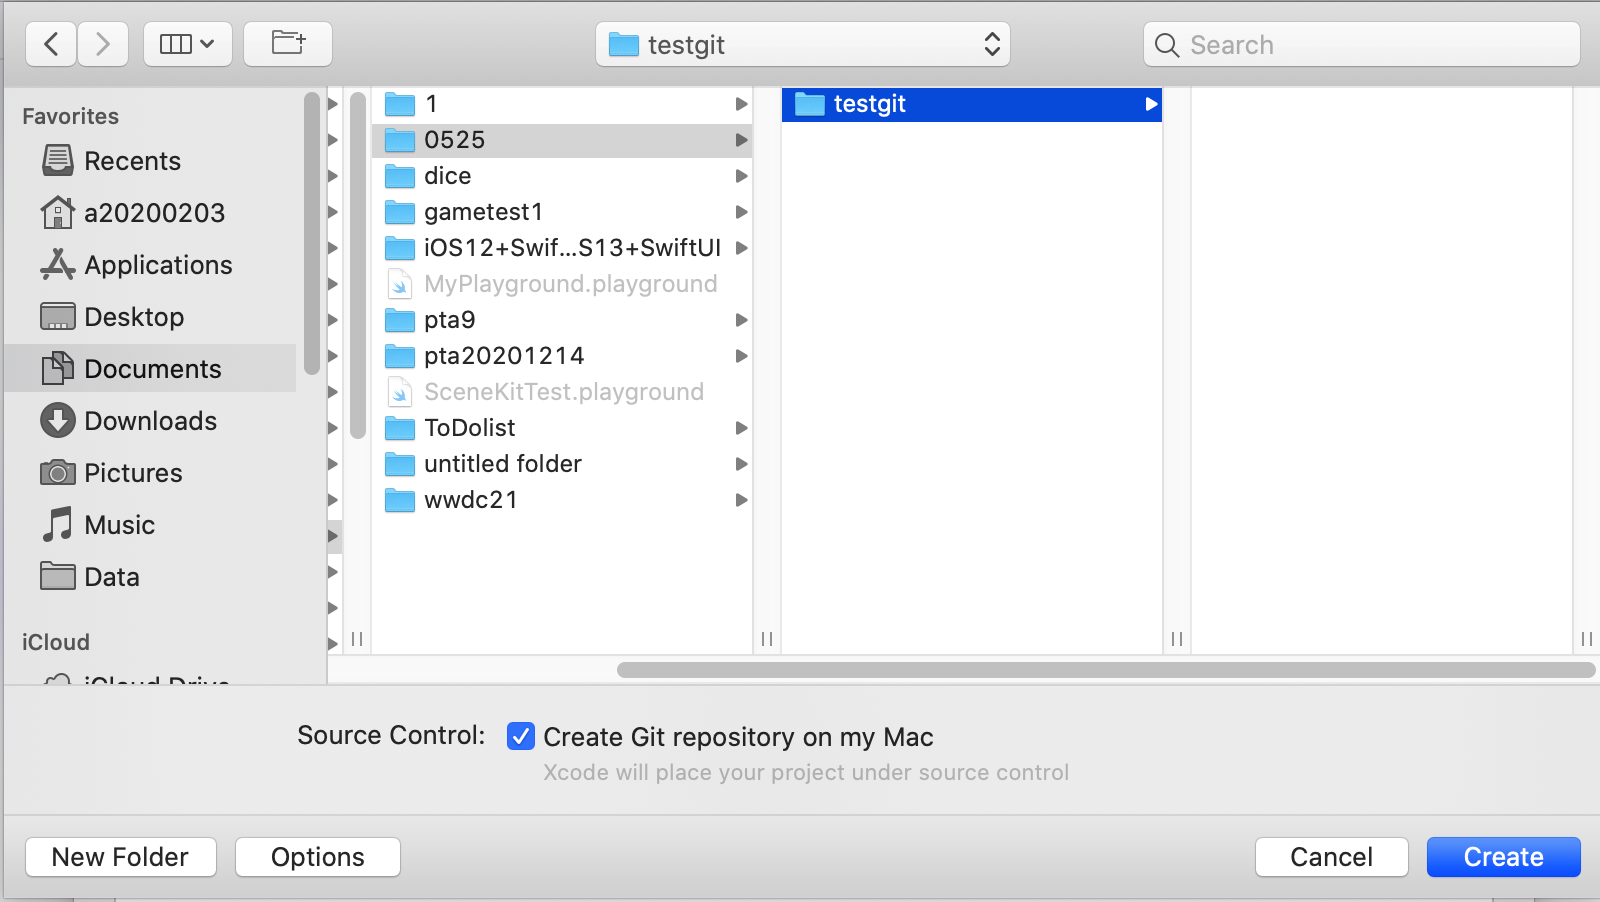
Task: Open the testgit path popup menu
Action: pyautogui.click(x=803, y=44)
